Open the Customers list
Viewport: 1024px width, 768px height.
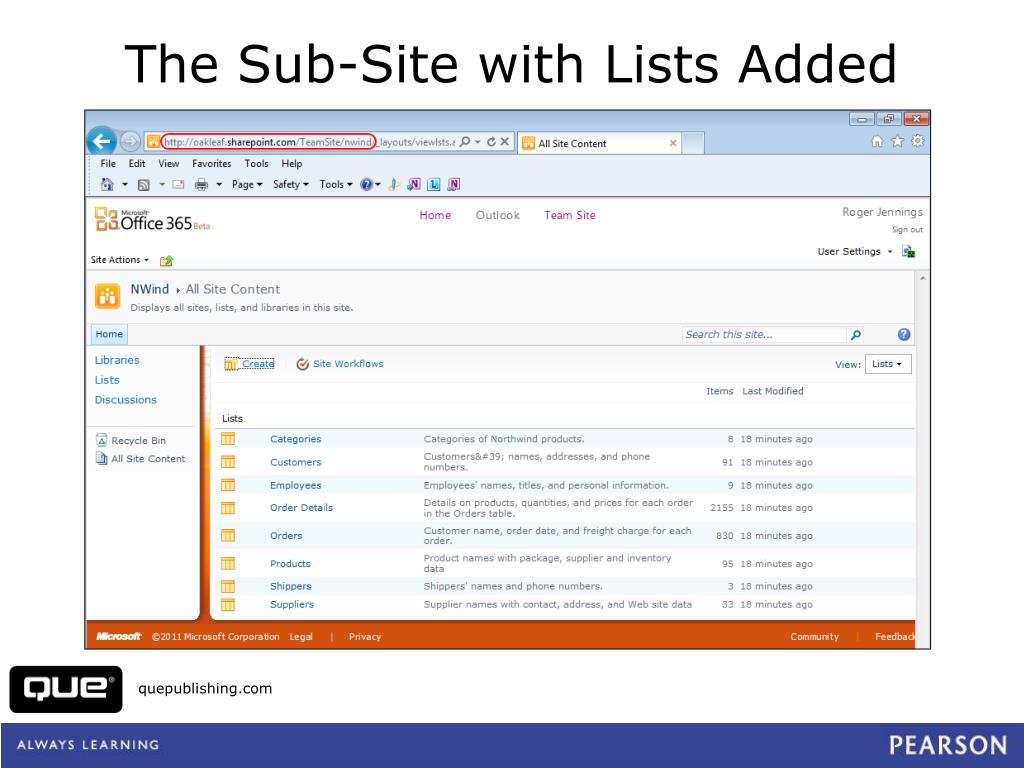click(296, 462)
